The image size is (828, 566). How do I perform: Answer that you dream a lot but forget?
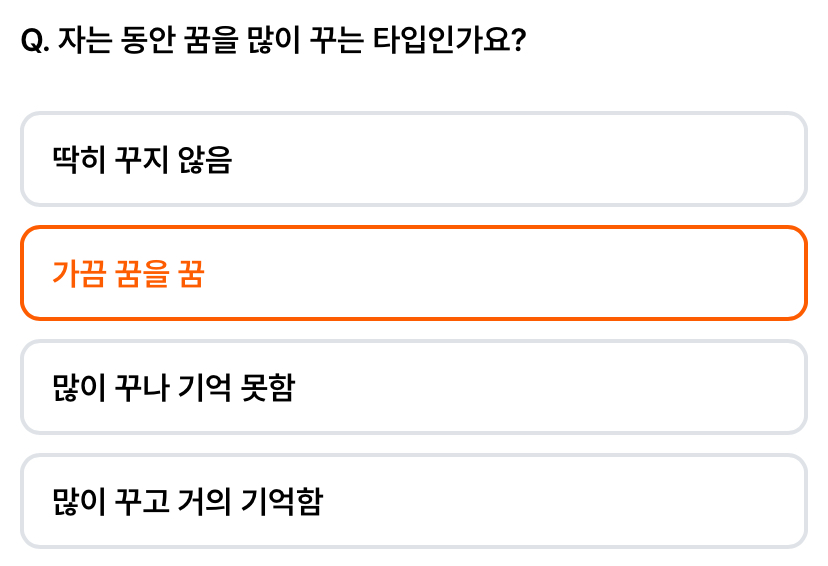414,387
